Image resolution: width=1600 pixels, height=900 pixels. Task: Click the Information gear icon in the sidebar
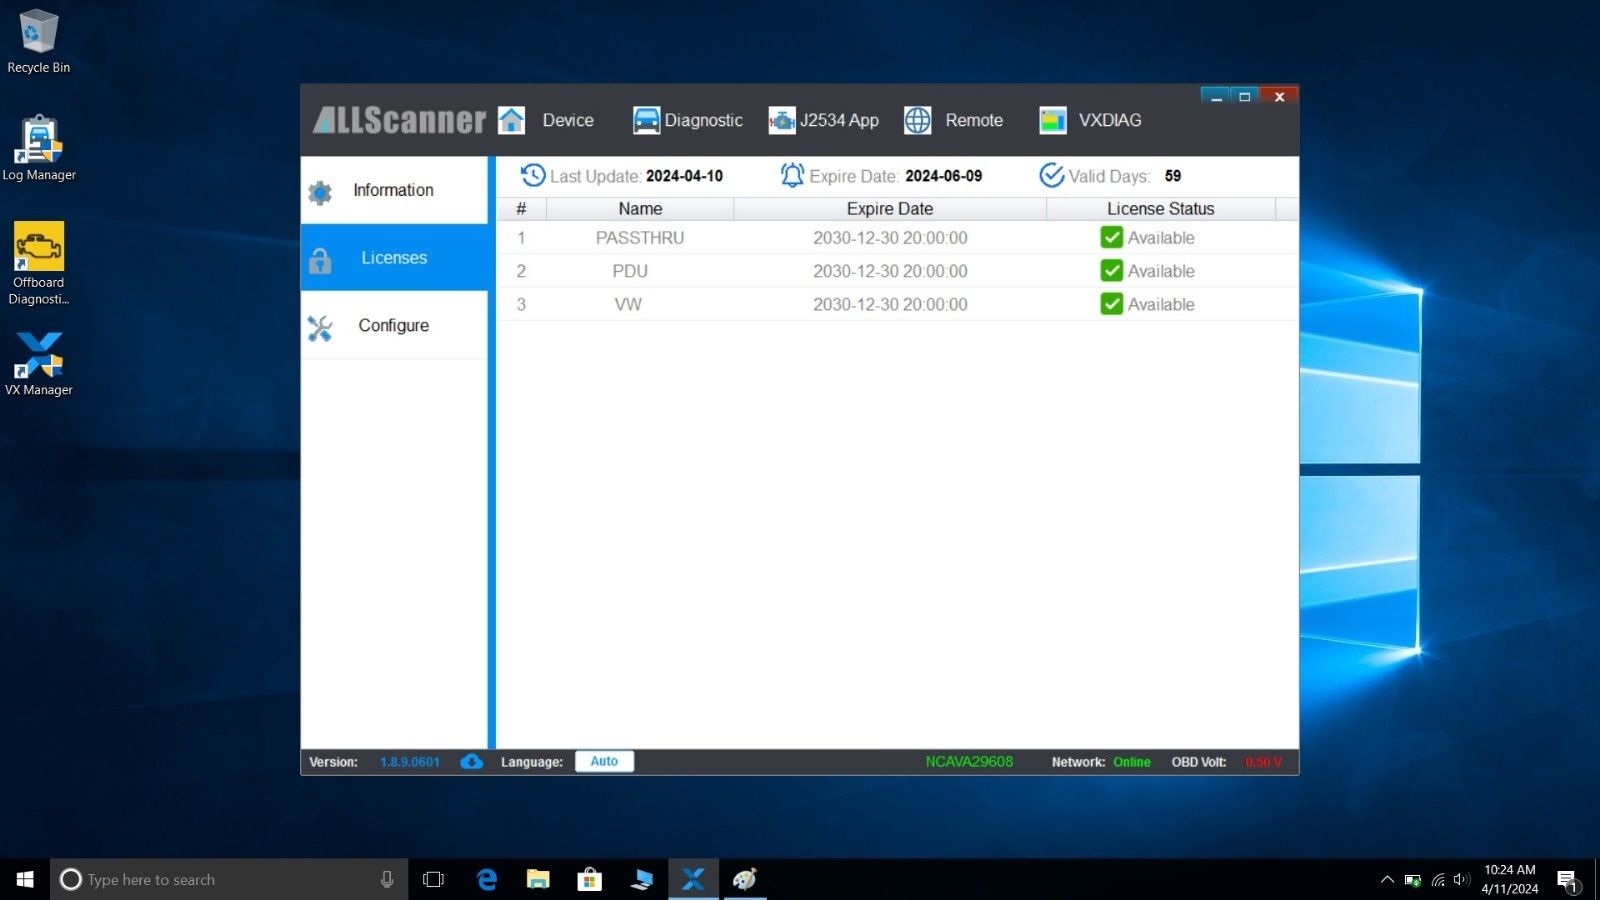320,193
